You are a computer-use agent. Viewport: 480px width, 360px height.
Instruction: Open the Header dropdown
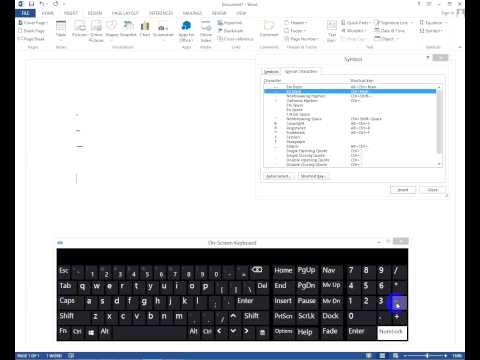(x=295, y=23)
